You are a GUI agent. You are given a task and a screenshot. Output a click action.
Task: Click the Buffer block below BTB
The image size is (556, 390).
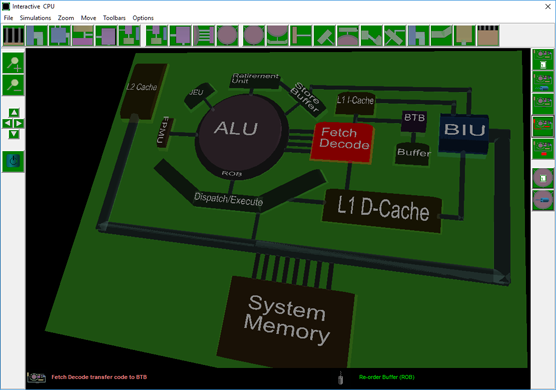coord(413,154)
